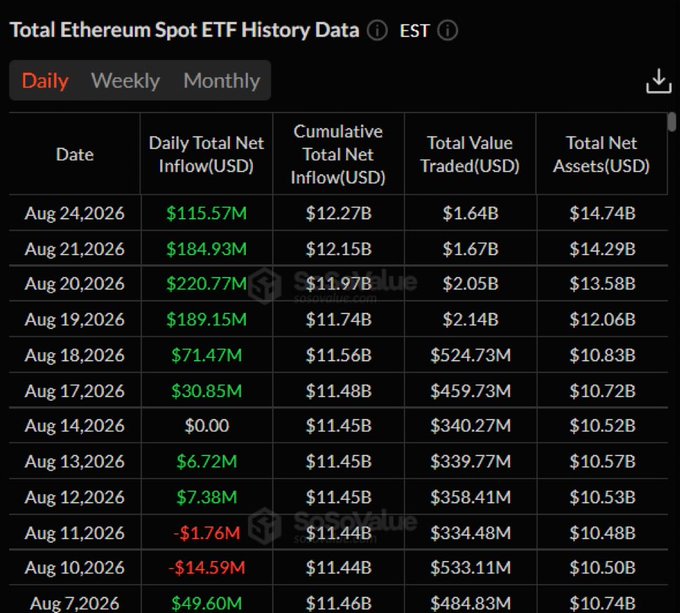Screen dimensions: 680x613
Task: Select the $2.14B value traded cell
Action: (471, 320)
